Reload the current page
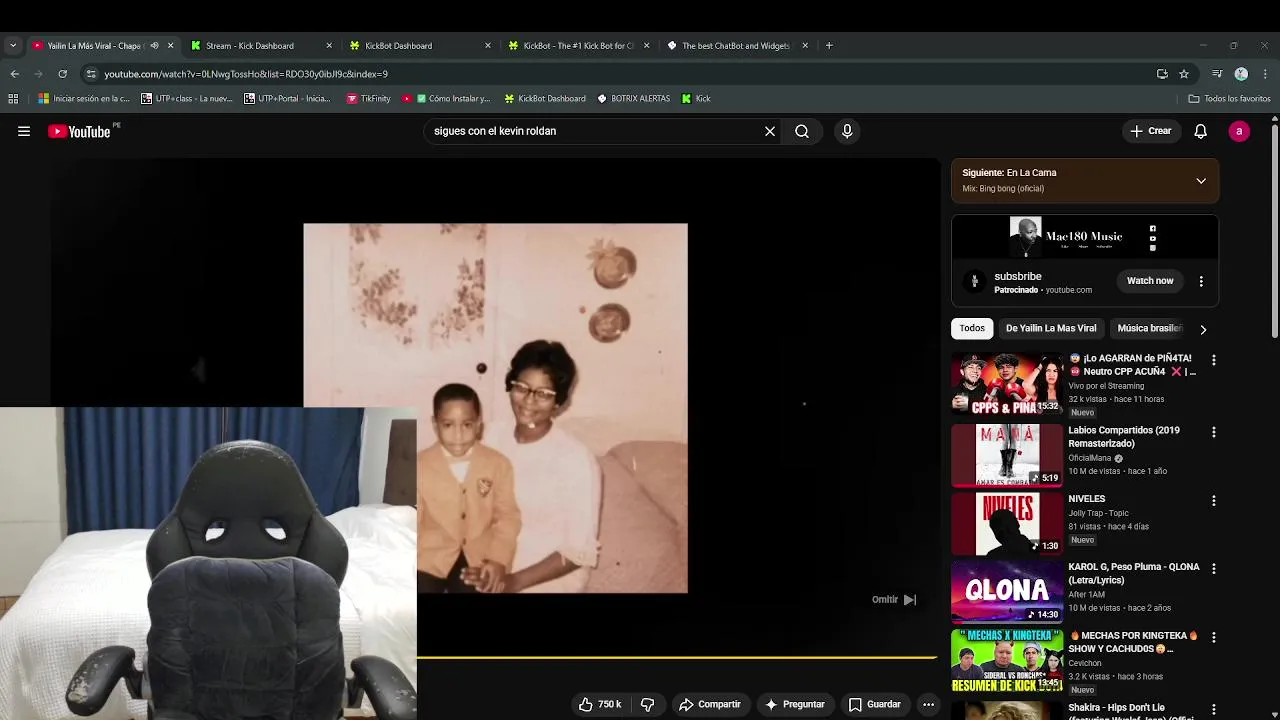 coord(62,74)
